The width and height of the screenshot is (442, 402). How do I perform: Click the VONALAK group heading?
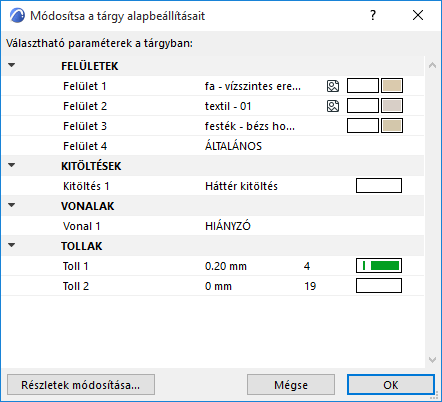click(x=88, y=206)
